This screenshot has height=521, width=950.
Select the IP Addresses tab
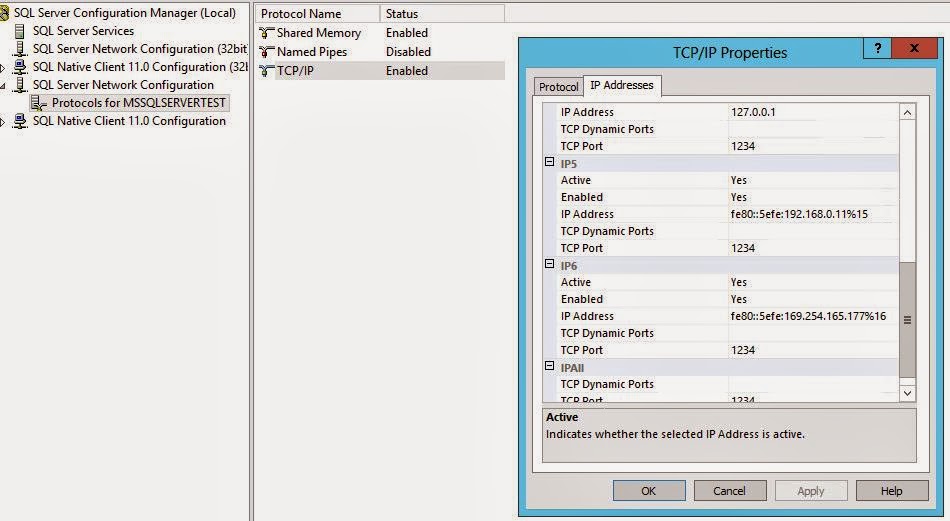tap(622, 85)
